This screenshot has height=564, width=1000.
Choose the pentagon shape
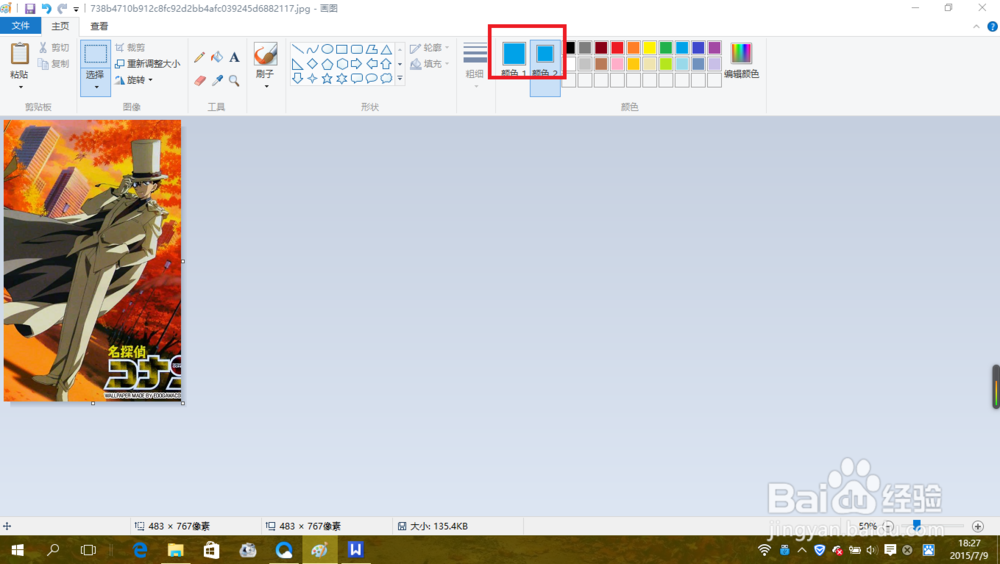[x=327, y=64]
